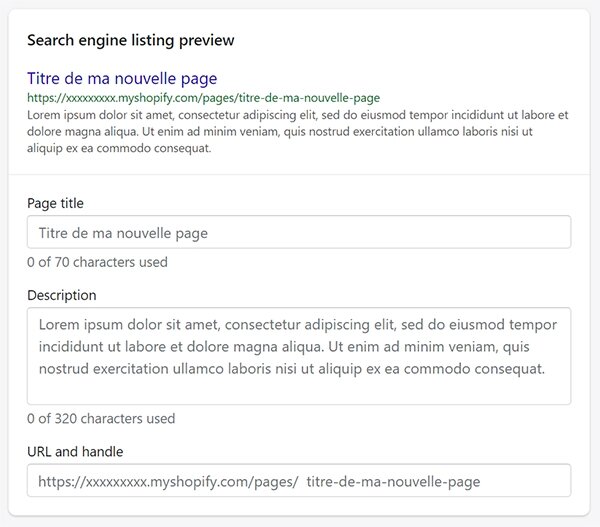
Task: Click the 'URL and handle' label
Action: tap(75, 452)
